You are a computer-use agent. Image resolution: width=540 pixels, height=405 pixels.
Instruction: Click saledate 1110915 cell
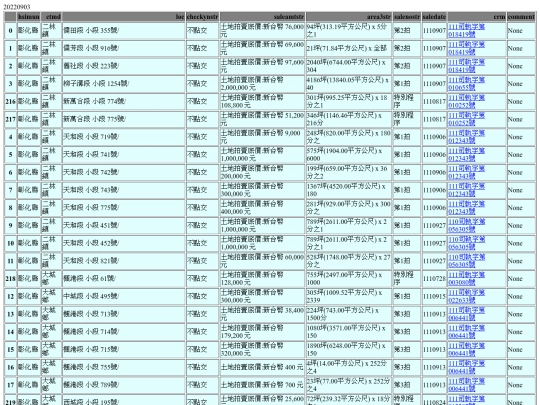(x=434, y=297)
